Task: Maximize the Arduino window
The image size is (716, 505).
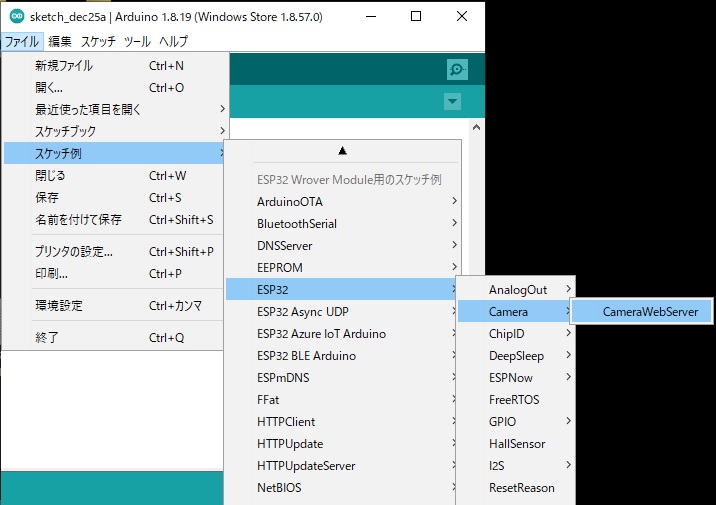Action: coord(416,16)
